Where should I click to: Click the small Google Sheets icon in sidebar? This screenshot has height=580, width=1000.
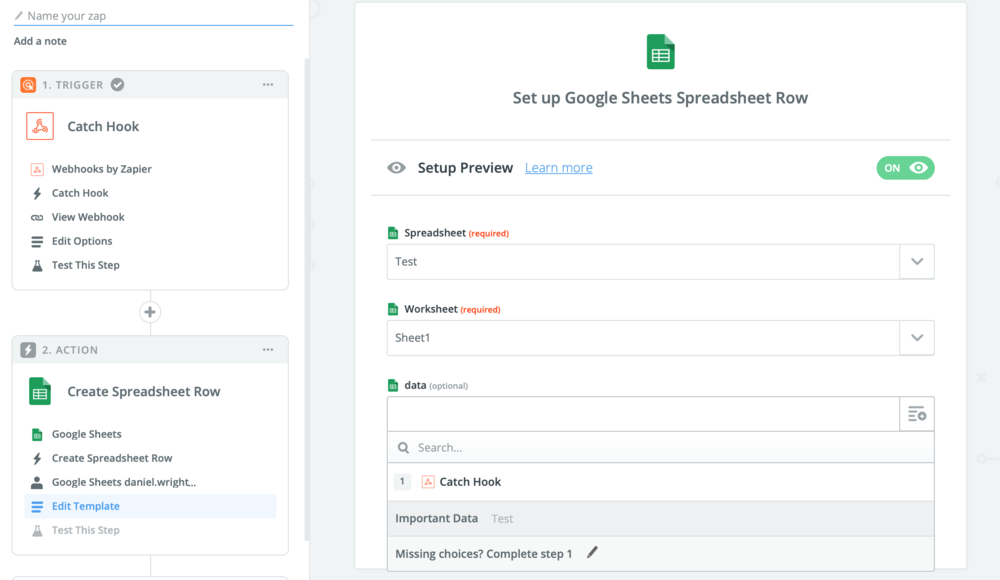(37, 435)
